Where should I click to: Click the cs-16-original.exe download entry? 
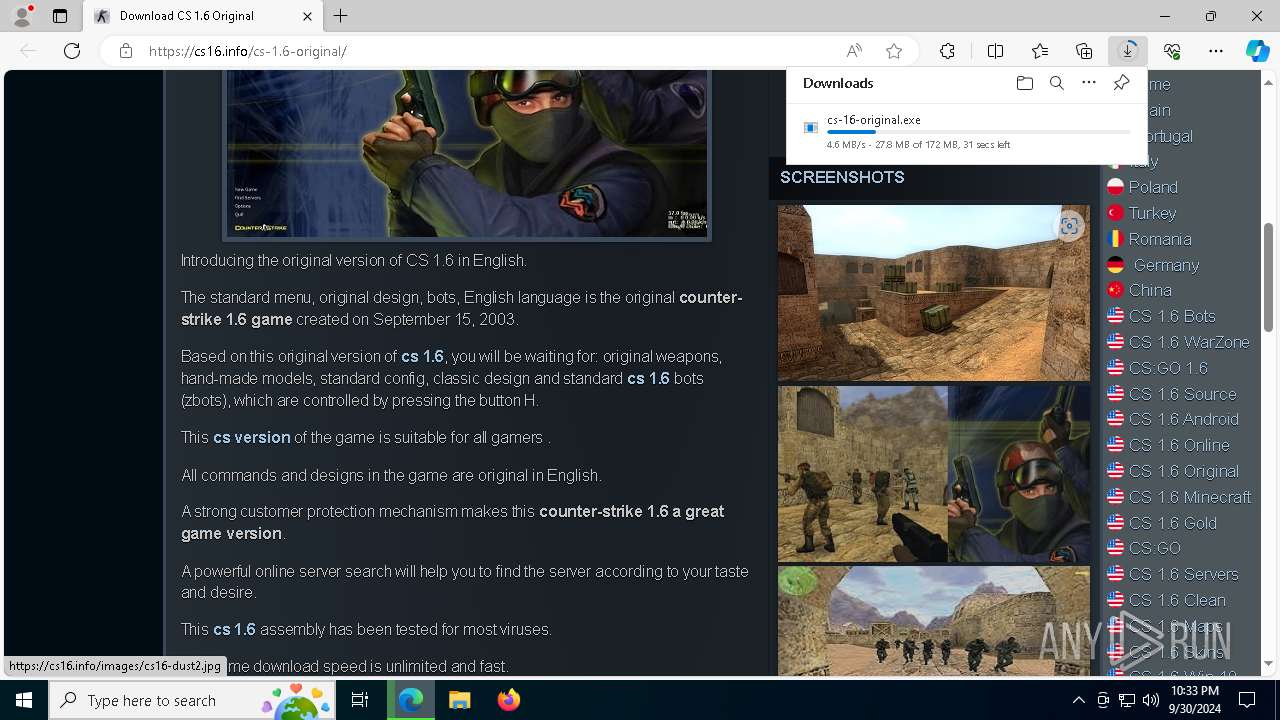(x=968, y=131)
